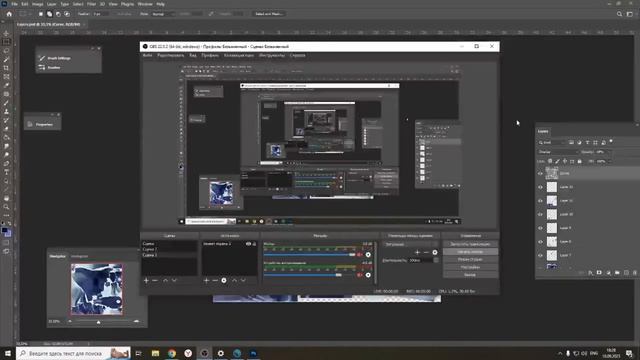The width and height of the screenshot is (640, 360).
Task: Delete layer trash icon in Layers panel
Action: click(x=635, y=273)
